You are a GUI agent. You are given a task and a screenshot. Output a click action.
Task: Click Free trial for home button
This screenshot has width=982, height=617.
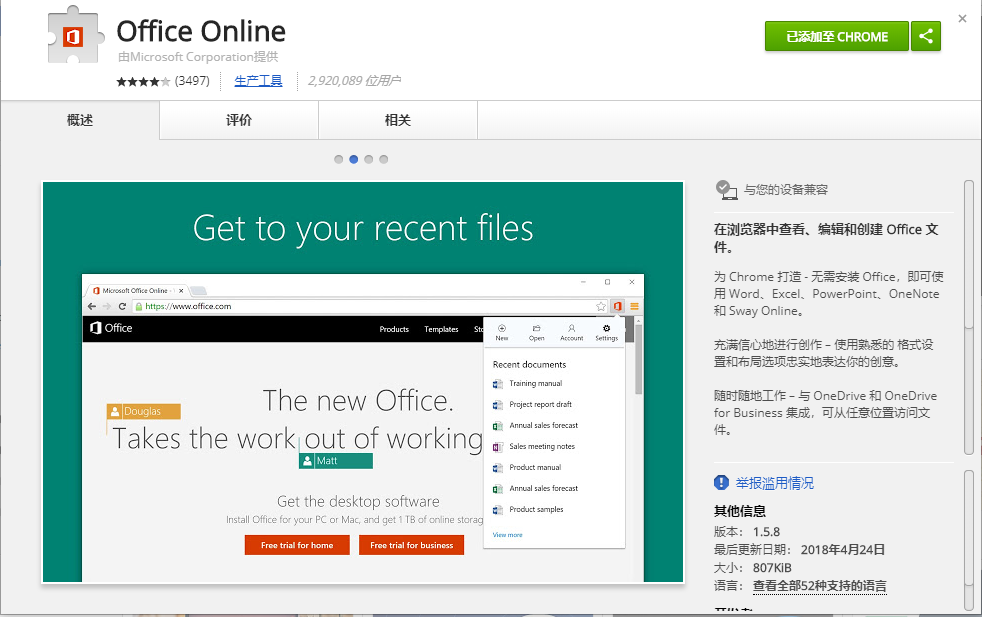[x=297, y=545]
